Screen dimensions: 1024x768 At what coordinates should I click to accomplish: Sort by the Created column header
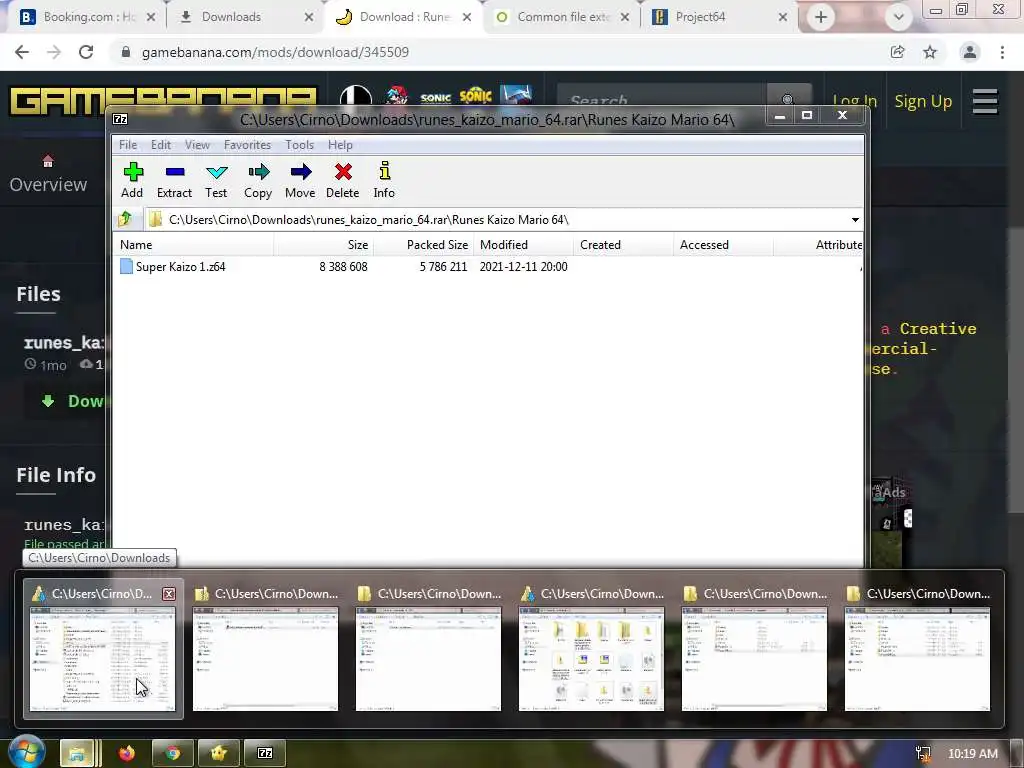pyautogui.click(x=624, y=245)
